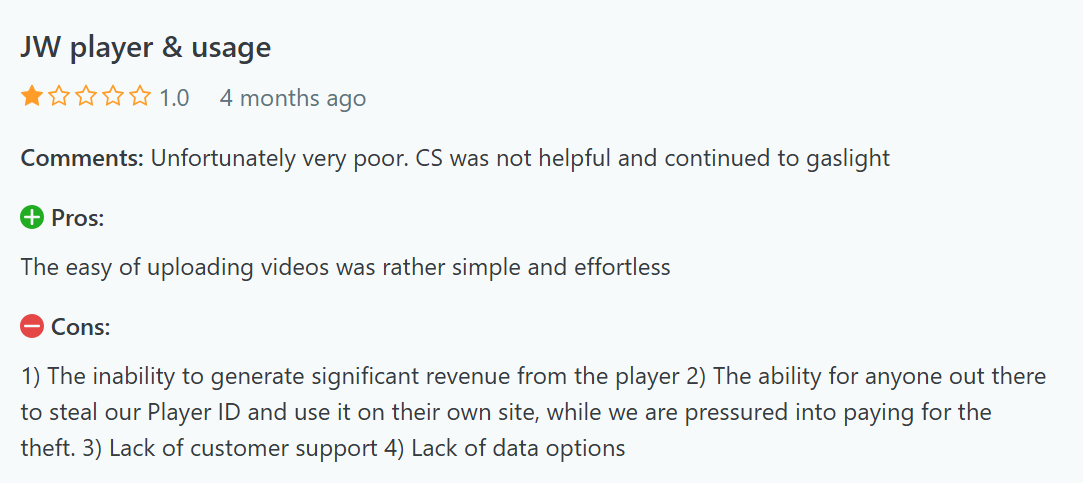Click the red minus Cons icon

(32, 326)
